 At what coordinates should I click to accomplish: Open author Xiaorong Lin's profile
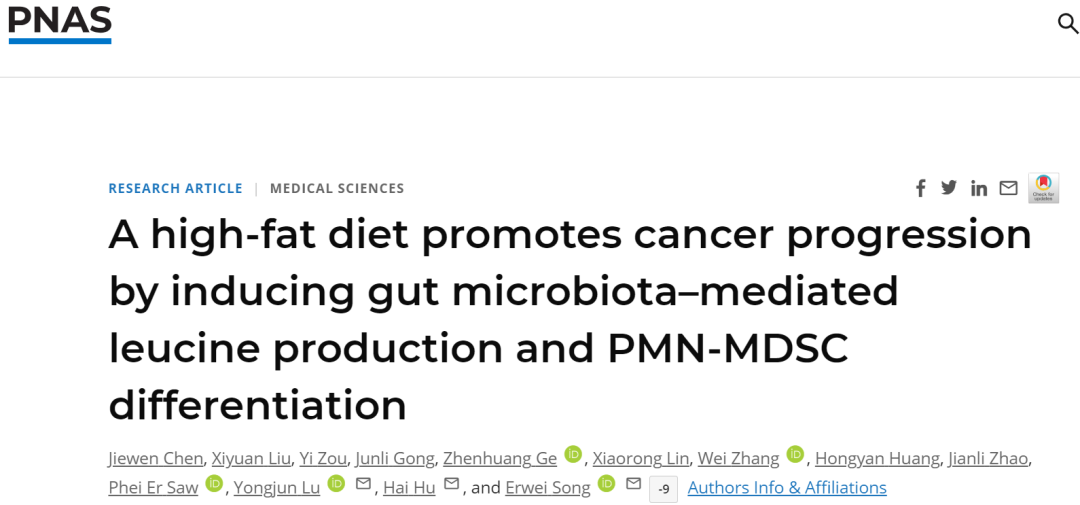[x=641, y=458]
